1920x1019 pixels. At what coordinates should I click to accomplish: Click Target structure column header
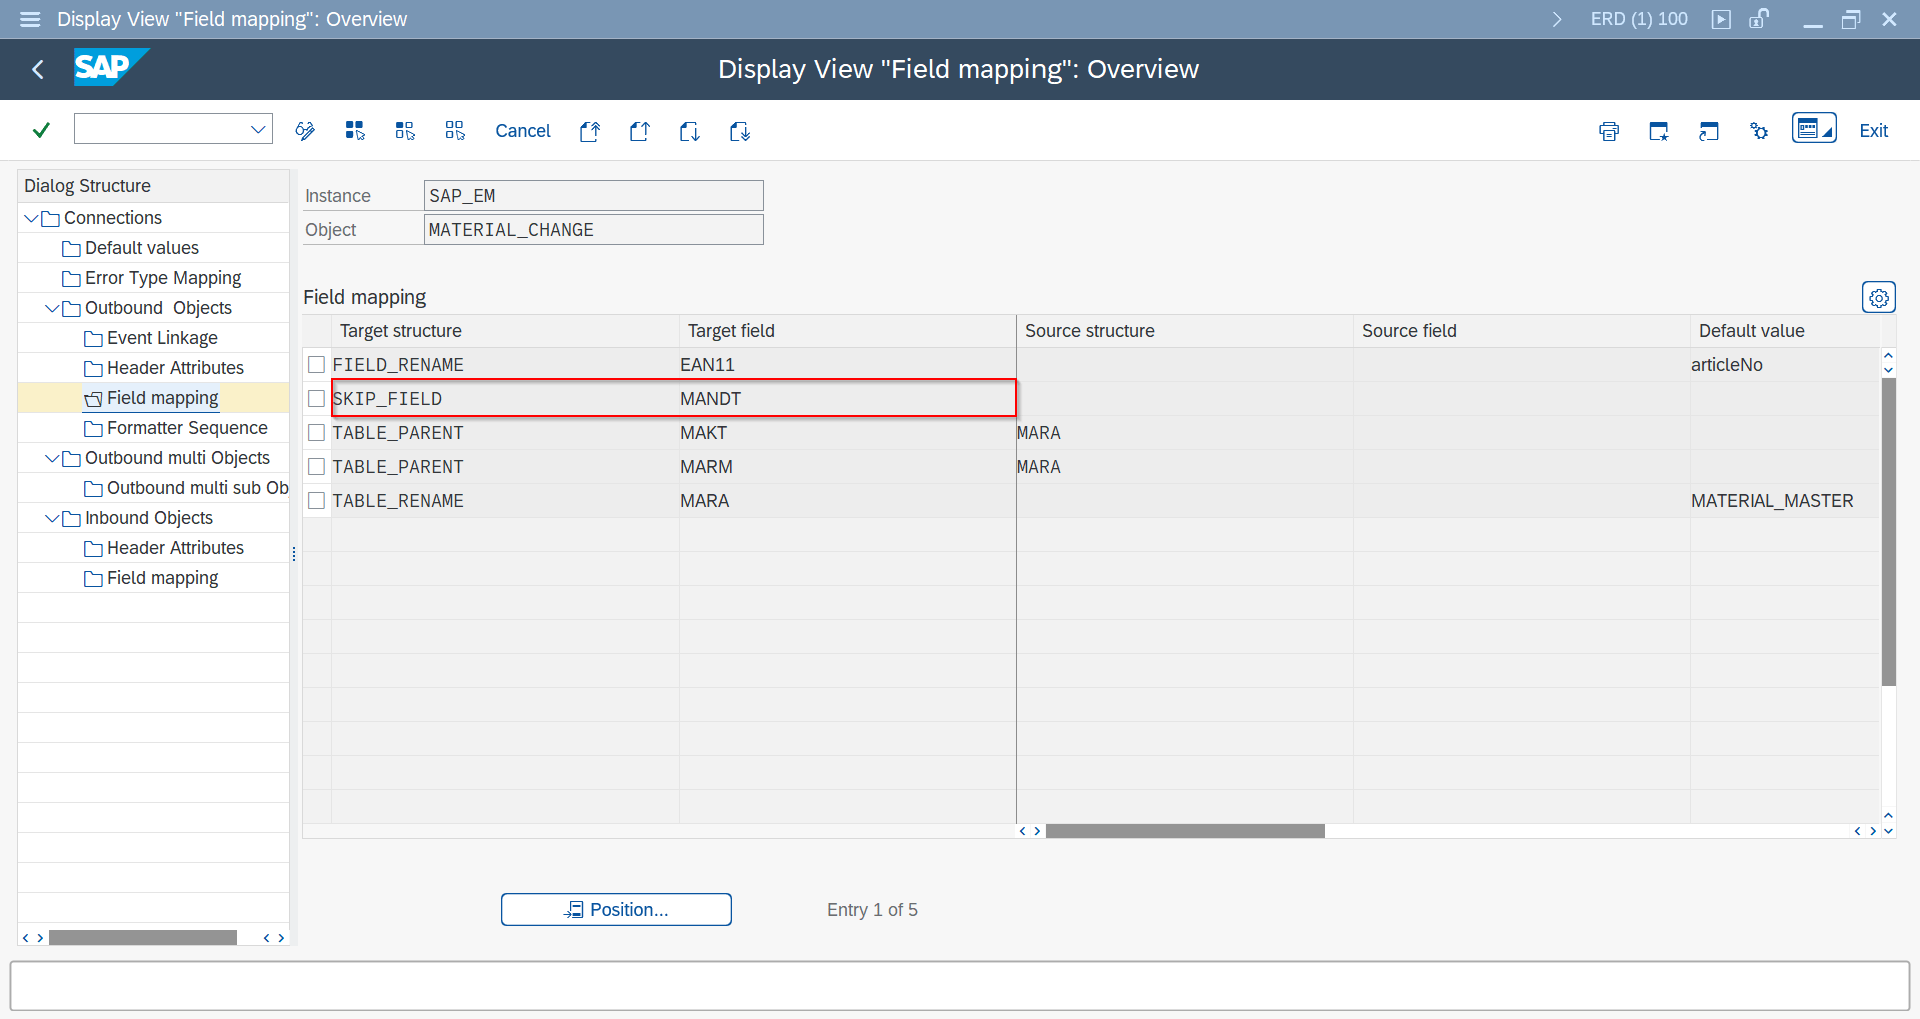point(505,331)
